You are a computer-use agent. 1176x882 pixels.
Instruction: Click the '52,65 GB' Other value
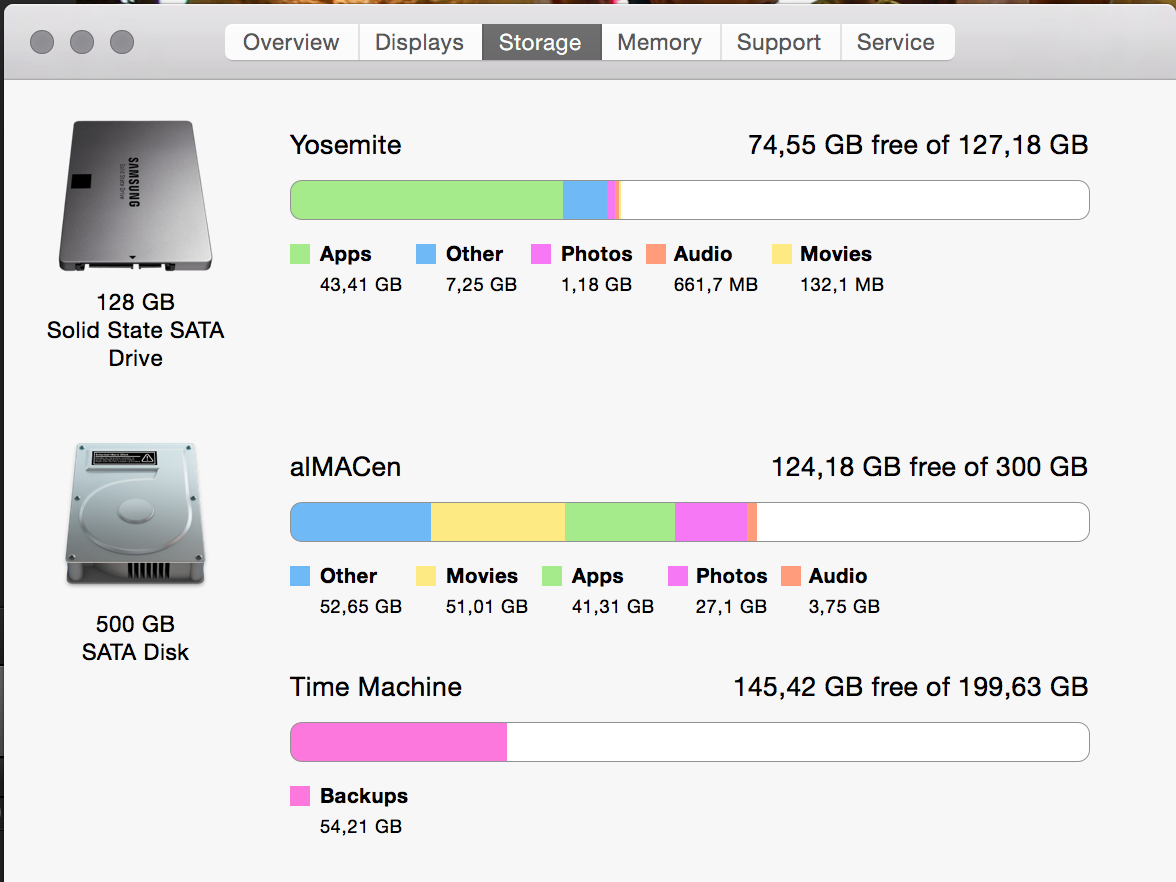click(361, 607)
